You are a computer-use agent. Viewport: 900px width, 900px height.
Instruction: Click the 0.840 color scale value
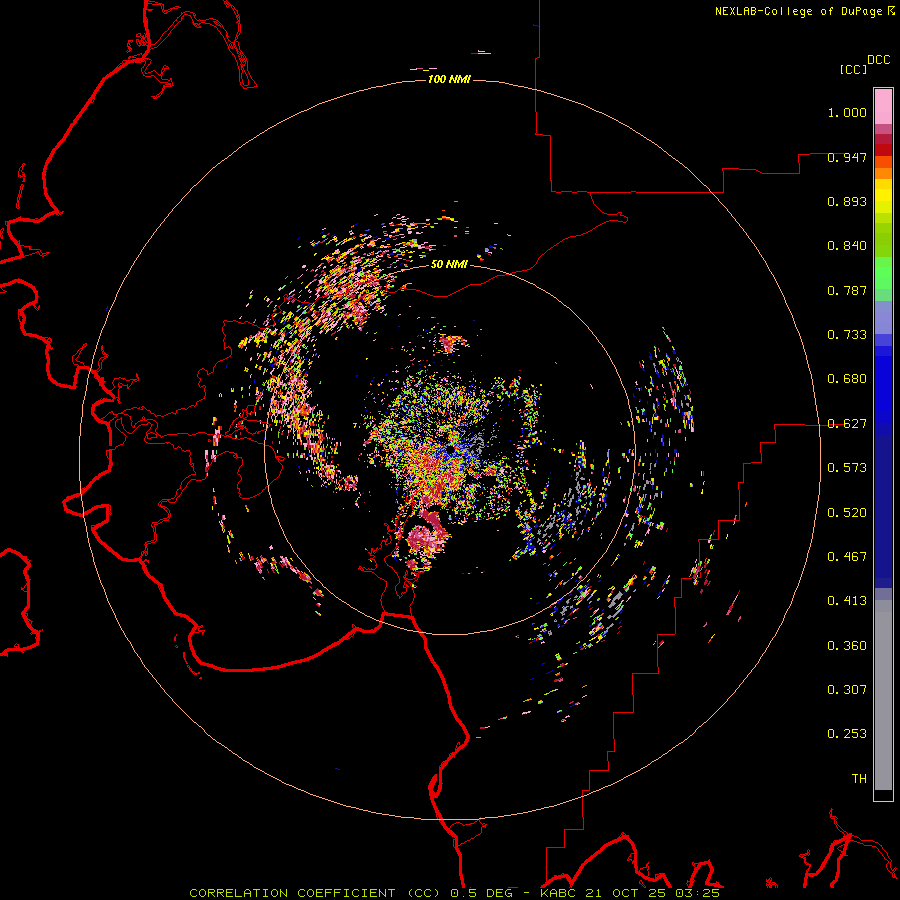tap(847, 246)
